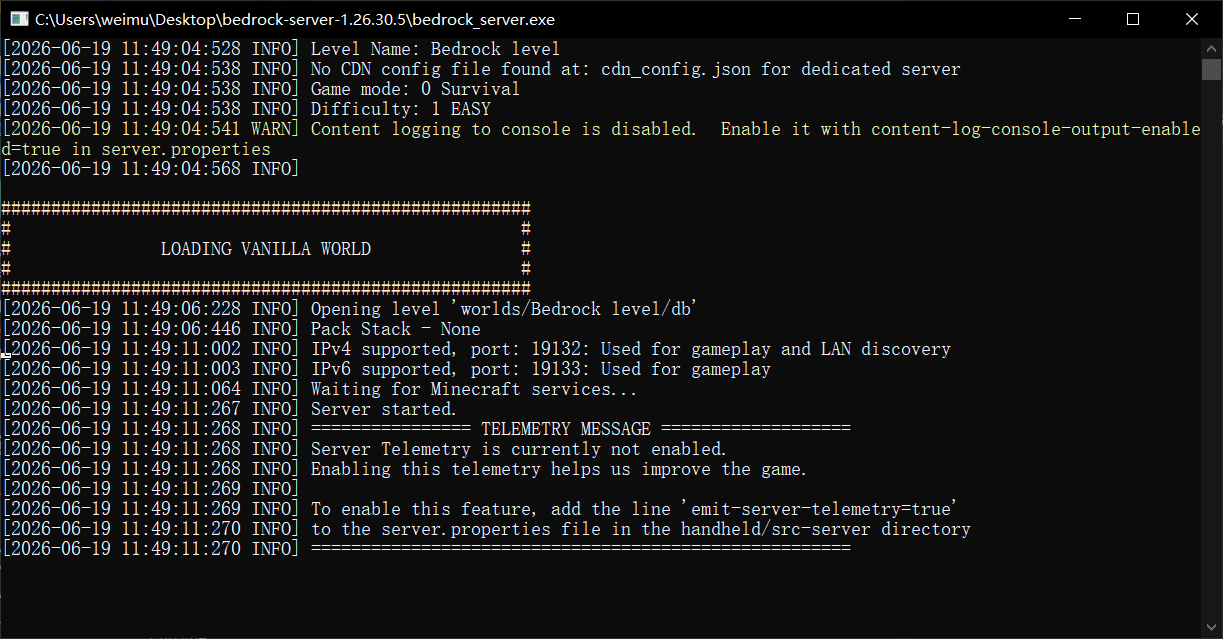Click the 'Level Name: Bedrock level' line
The width and height of the screenshot is (1223, 639).
(435, 49)
